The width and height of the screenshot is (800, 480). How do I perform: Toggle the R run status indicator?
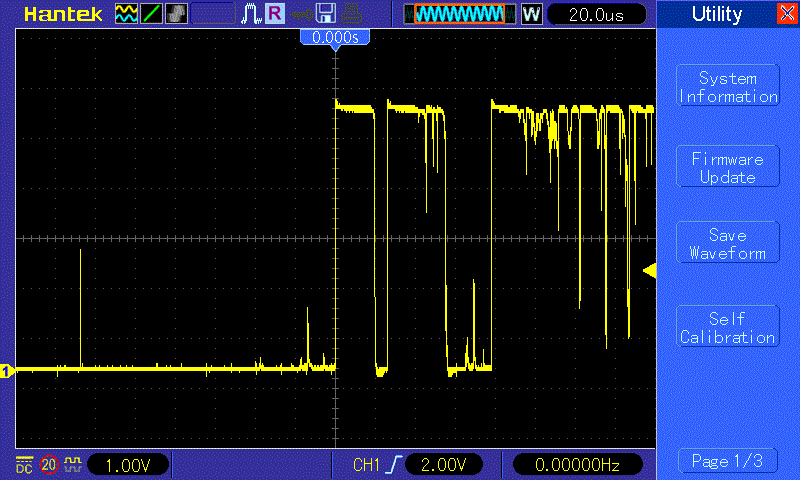[x=274, y=13]
